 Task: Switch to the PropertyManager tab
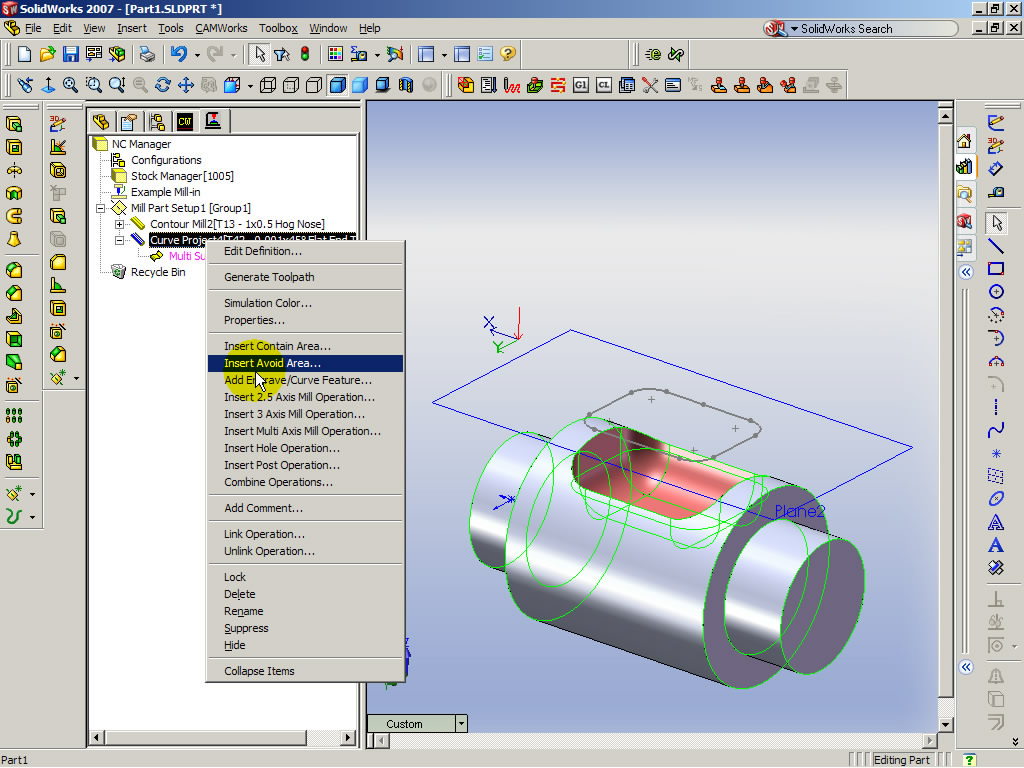pyautogui.click(x=129, y=121)
